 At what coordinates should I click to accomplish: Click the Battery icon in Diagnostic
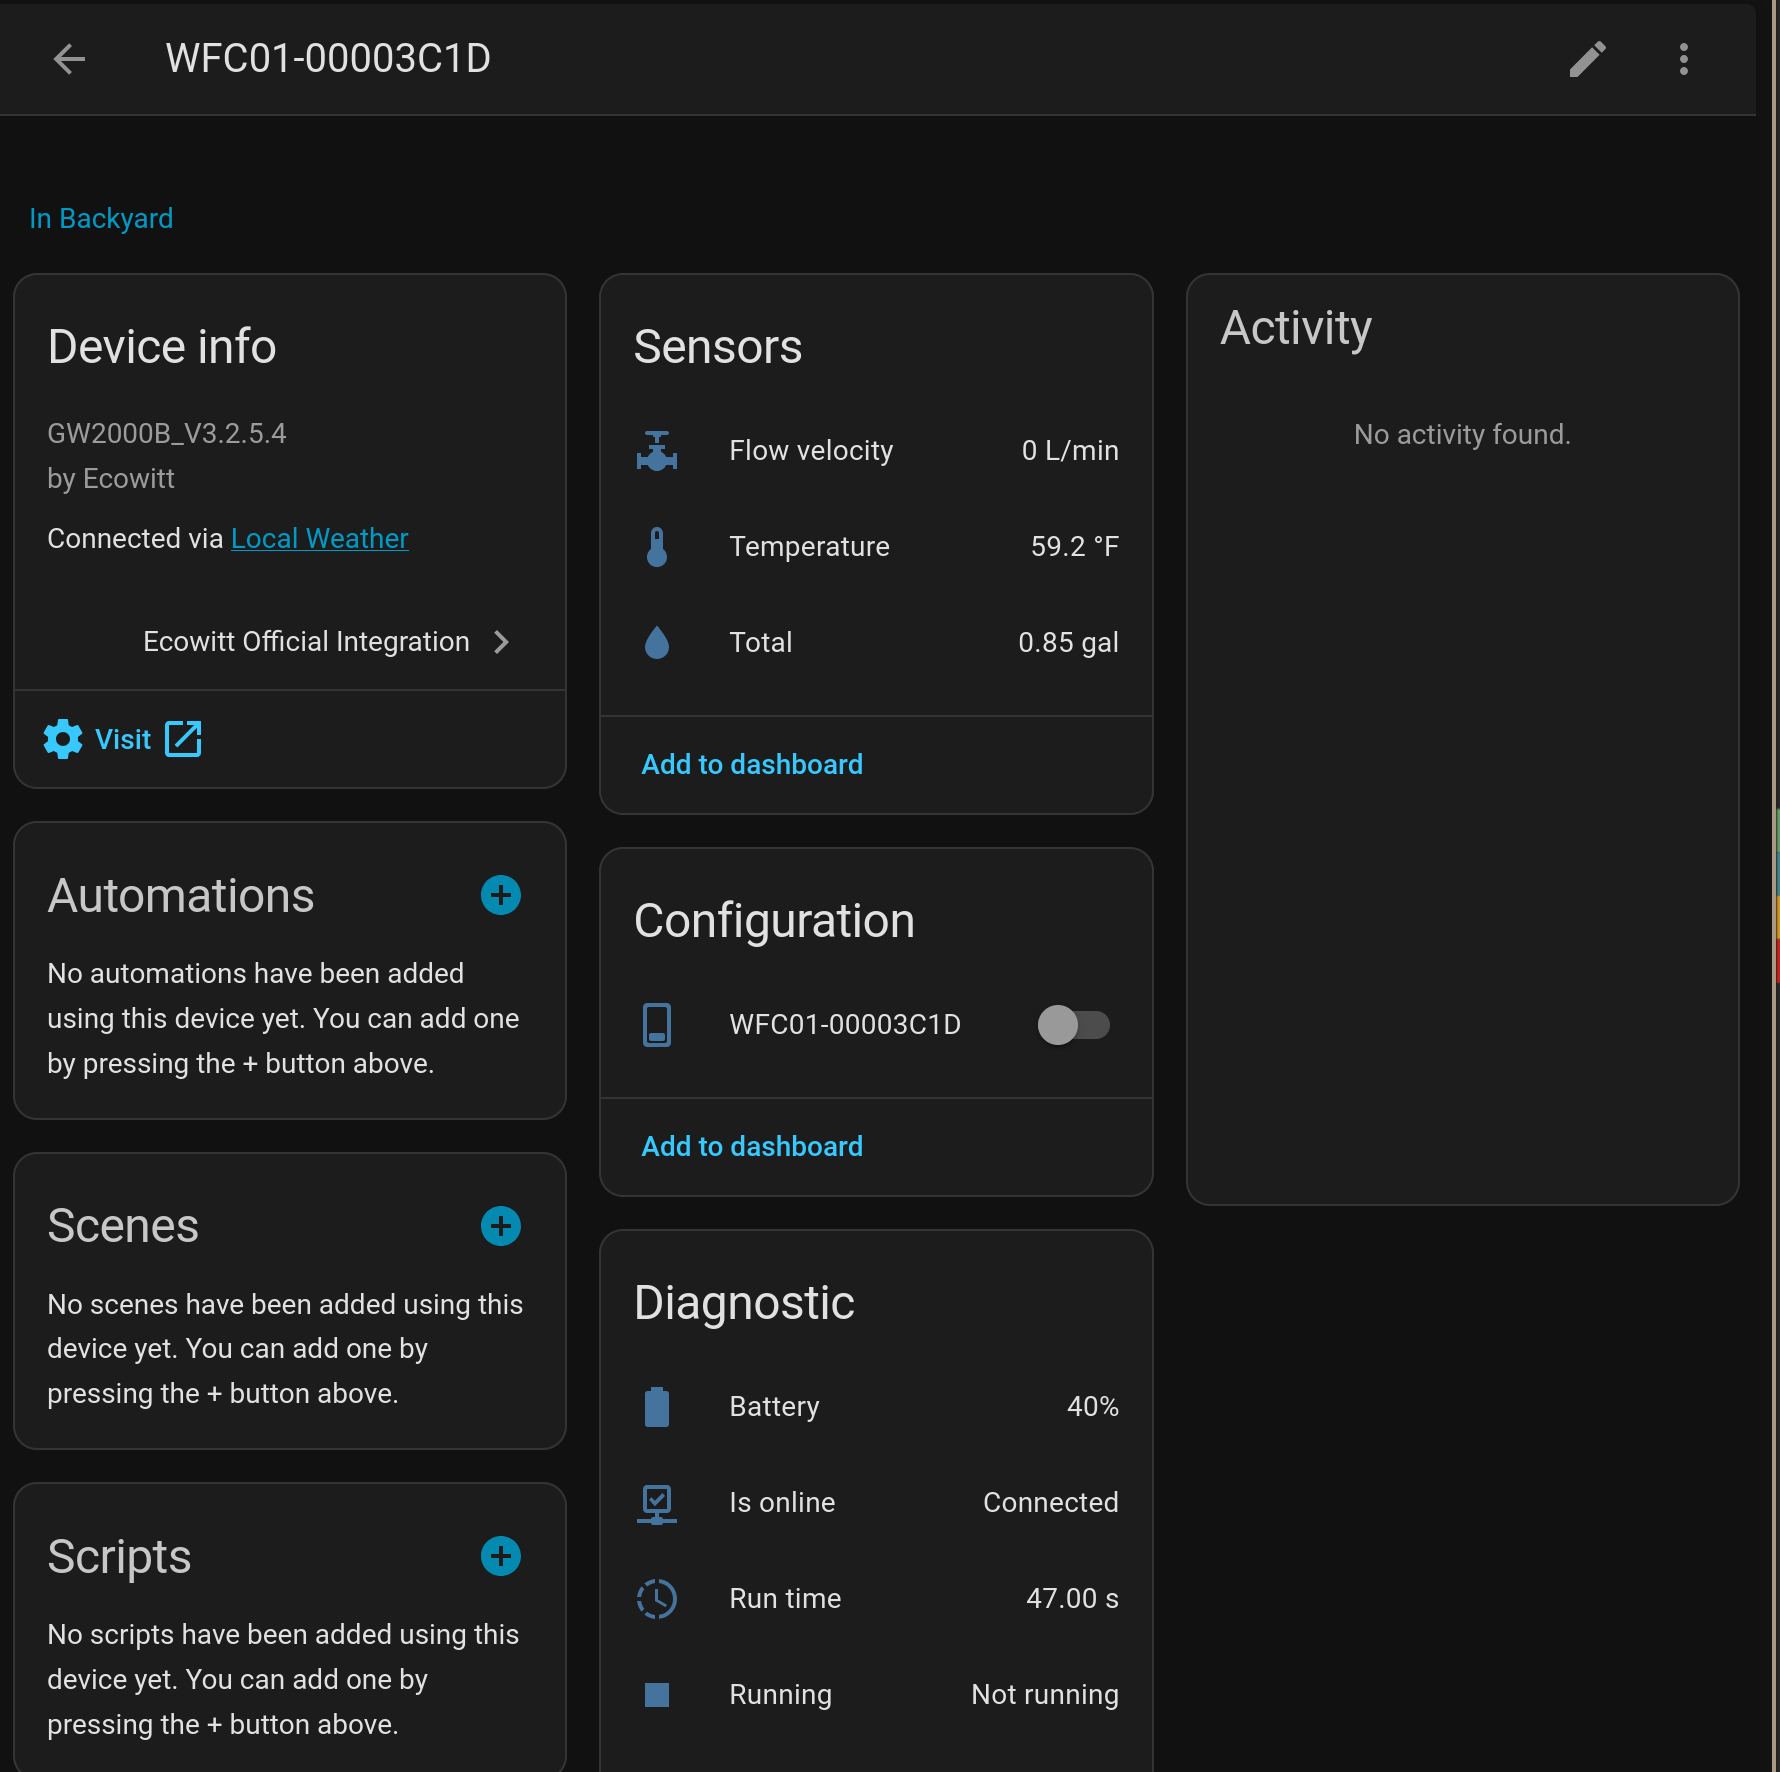coord(657,1407)
